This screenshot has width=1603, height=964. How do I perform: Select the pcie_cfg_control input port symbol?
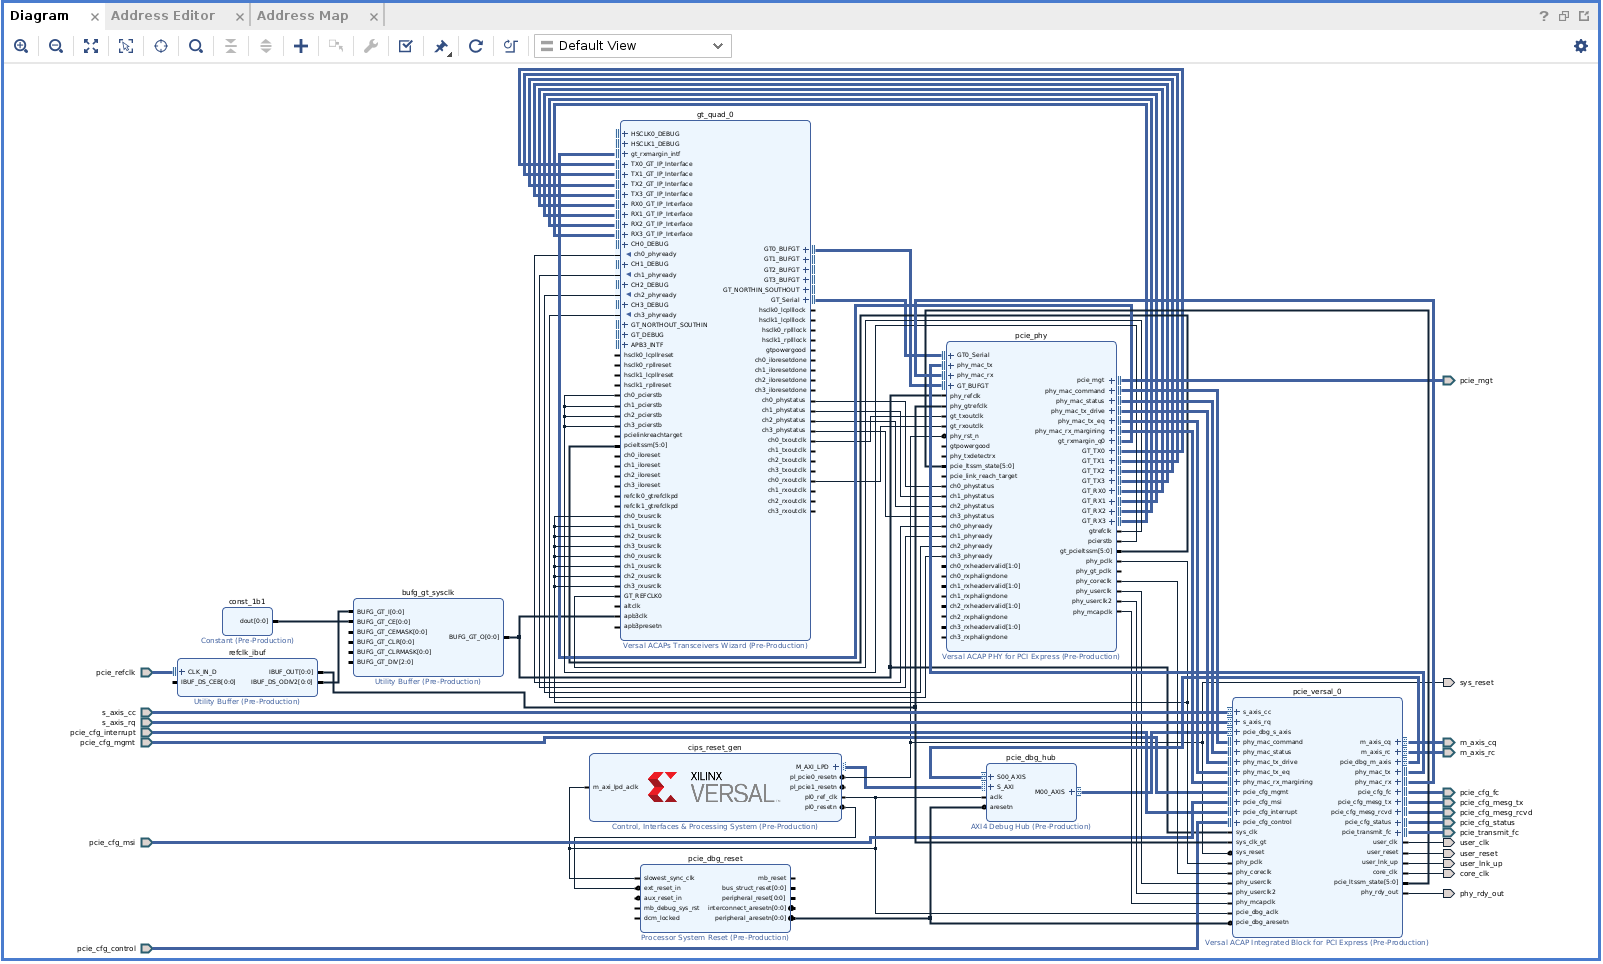click(146, 949)
